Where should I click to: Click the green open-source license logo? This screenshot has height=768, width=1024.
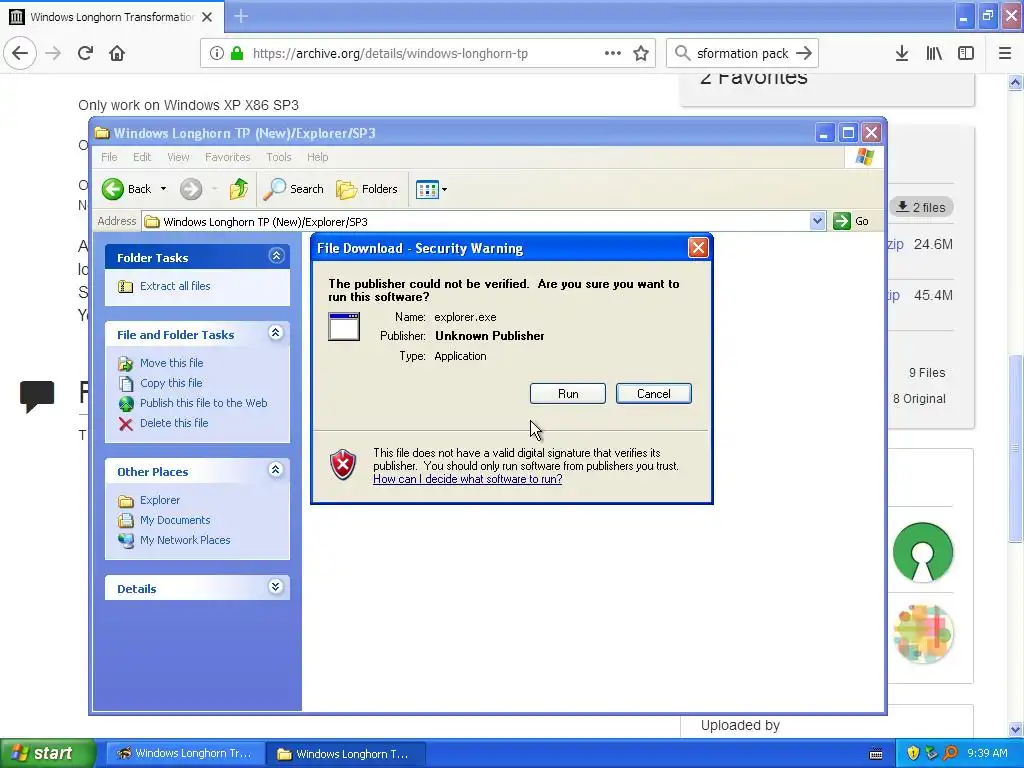(923, 552)
